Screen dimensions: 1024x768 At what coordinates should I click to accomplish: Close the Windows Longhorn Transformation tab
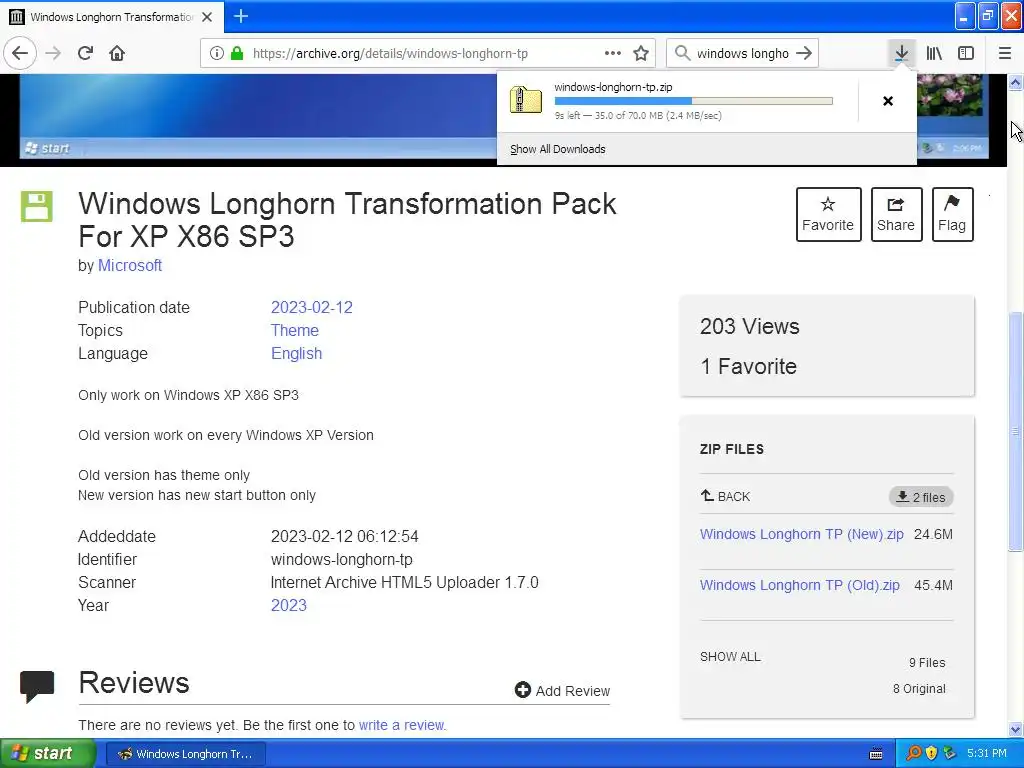(207, 17)
